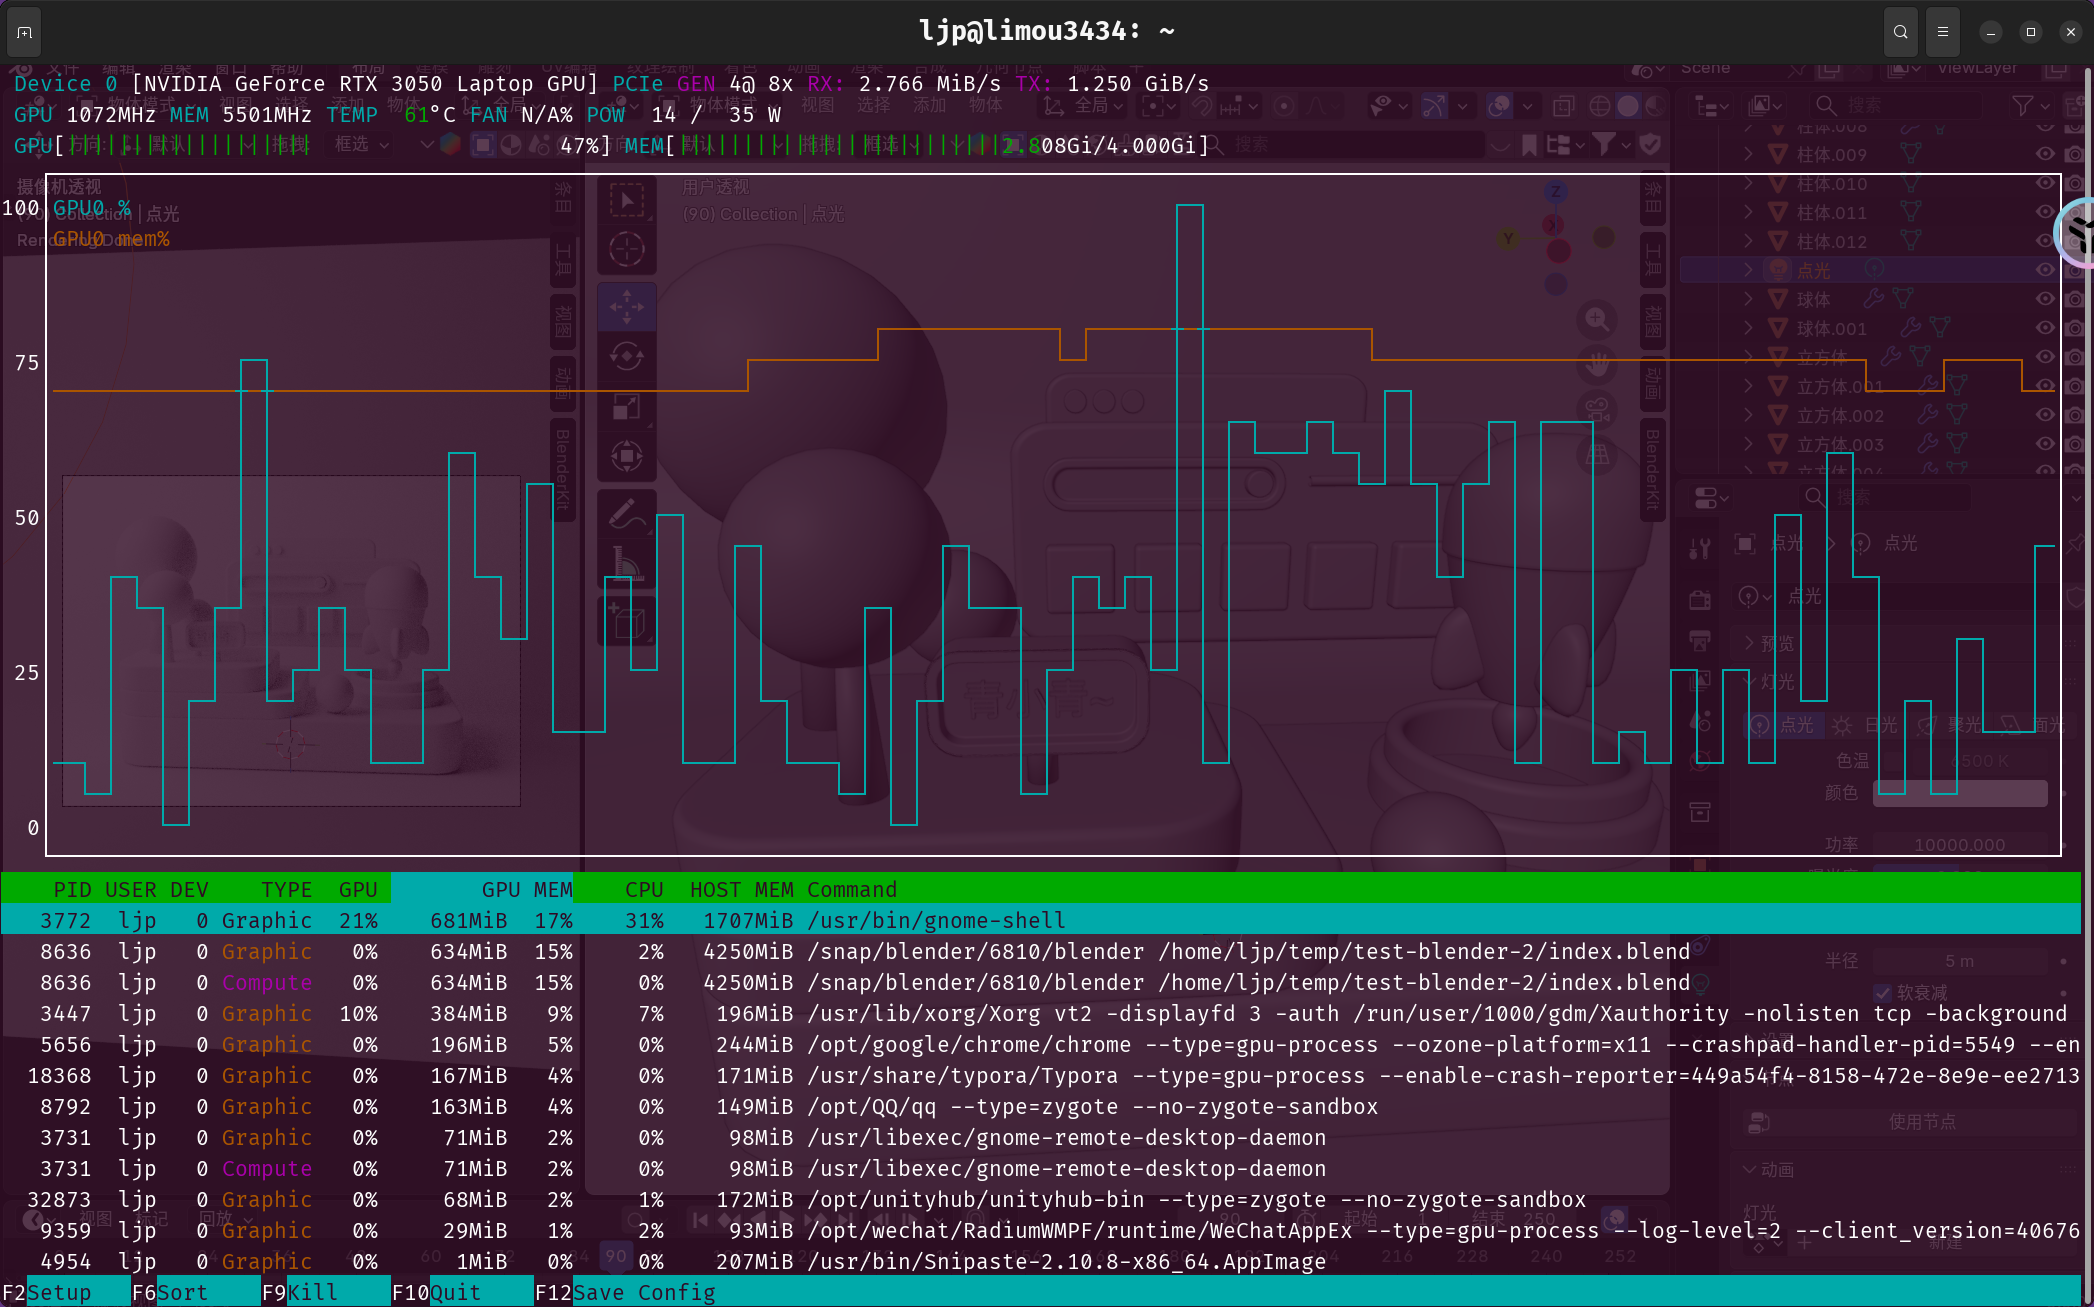Click the new tab icon in the terminal titlebar

(x=25, y=32)
